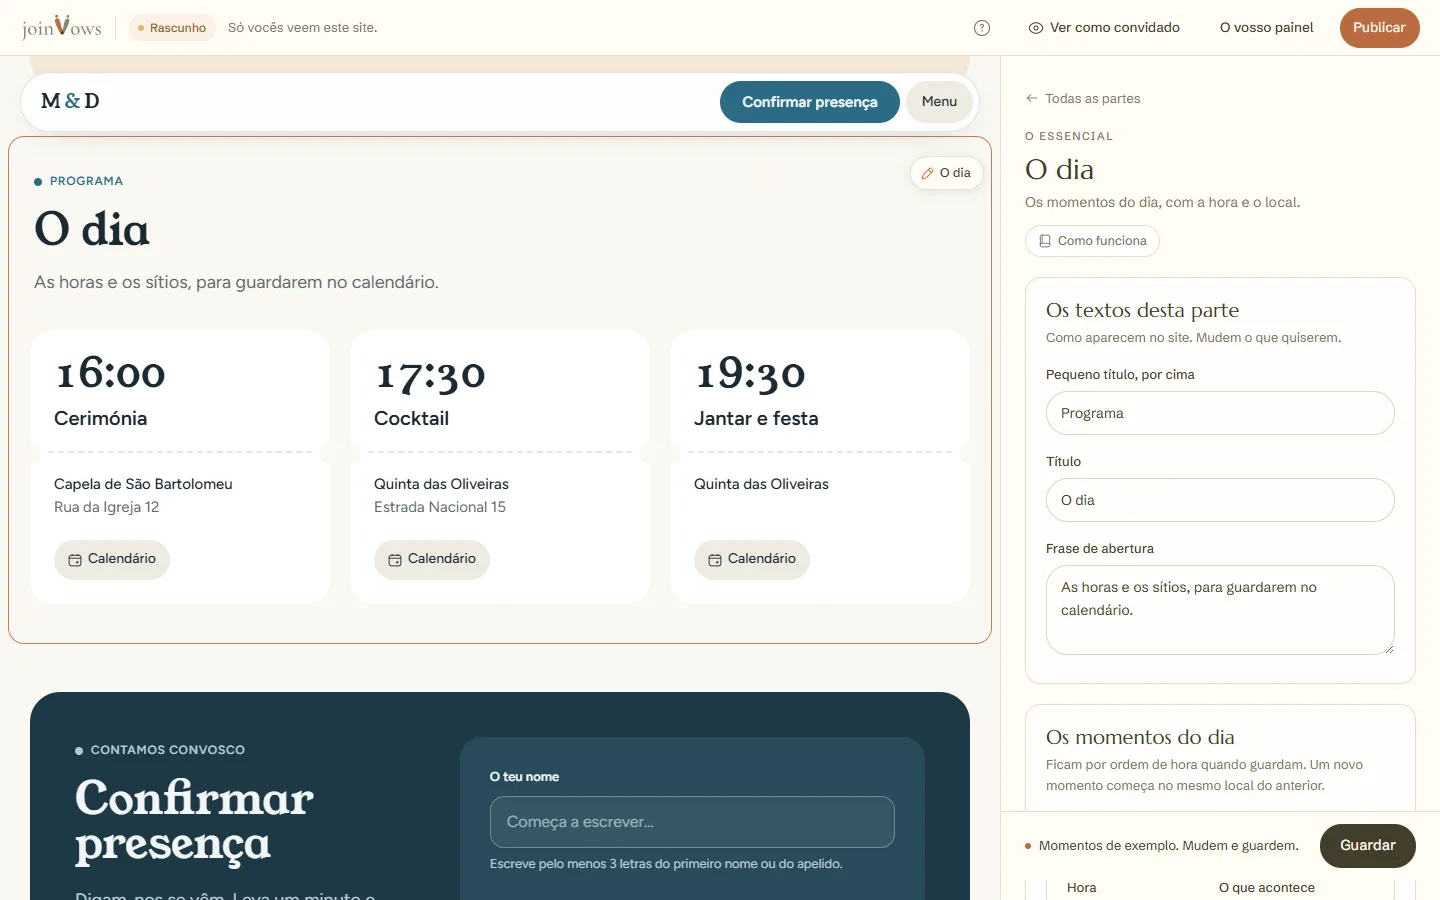The width and height of the screenshot is (1440, 900).
Task: Click the Publicar button
Action: coord(1379,28)
